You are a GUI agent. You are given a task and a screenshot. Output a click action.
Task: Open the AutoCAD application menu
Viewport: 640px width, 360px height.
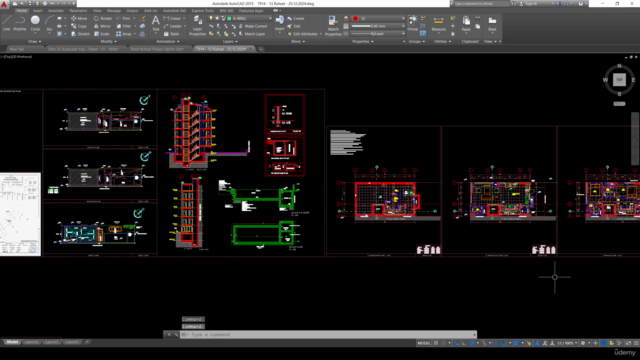click(4, 4)
